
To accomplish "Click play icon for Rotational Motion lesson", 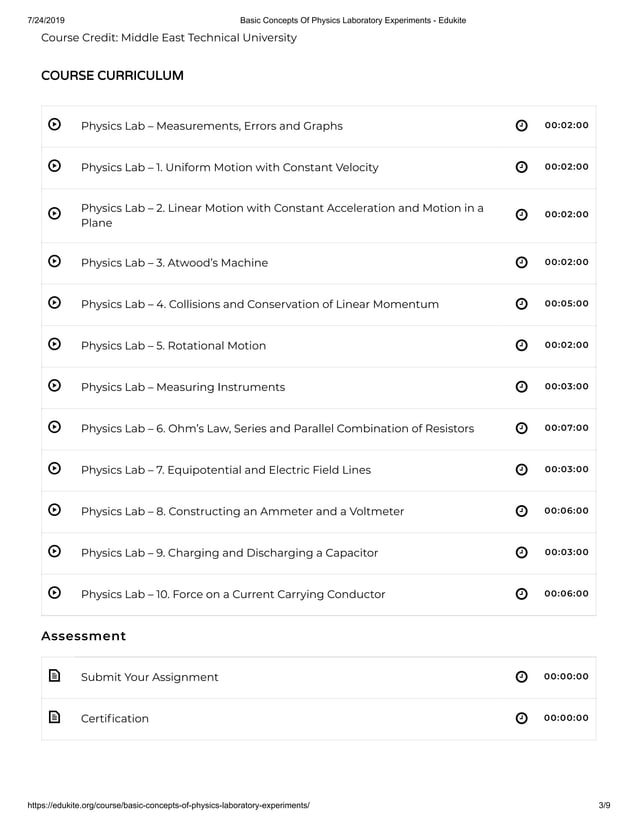I will pos(54,345).
